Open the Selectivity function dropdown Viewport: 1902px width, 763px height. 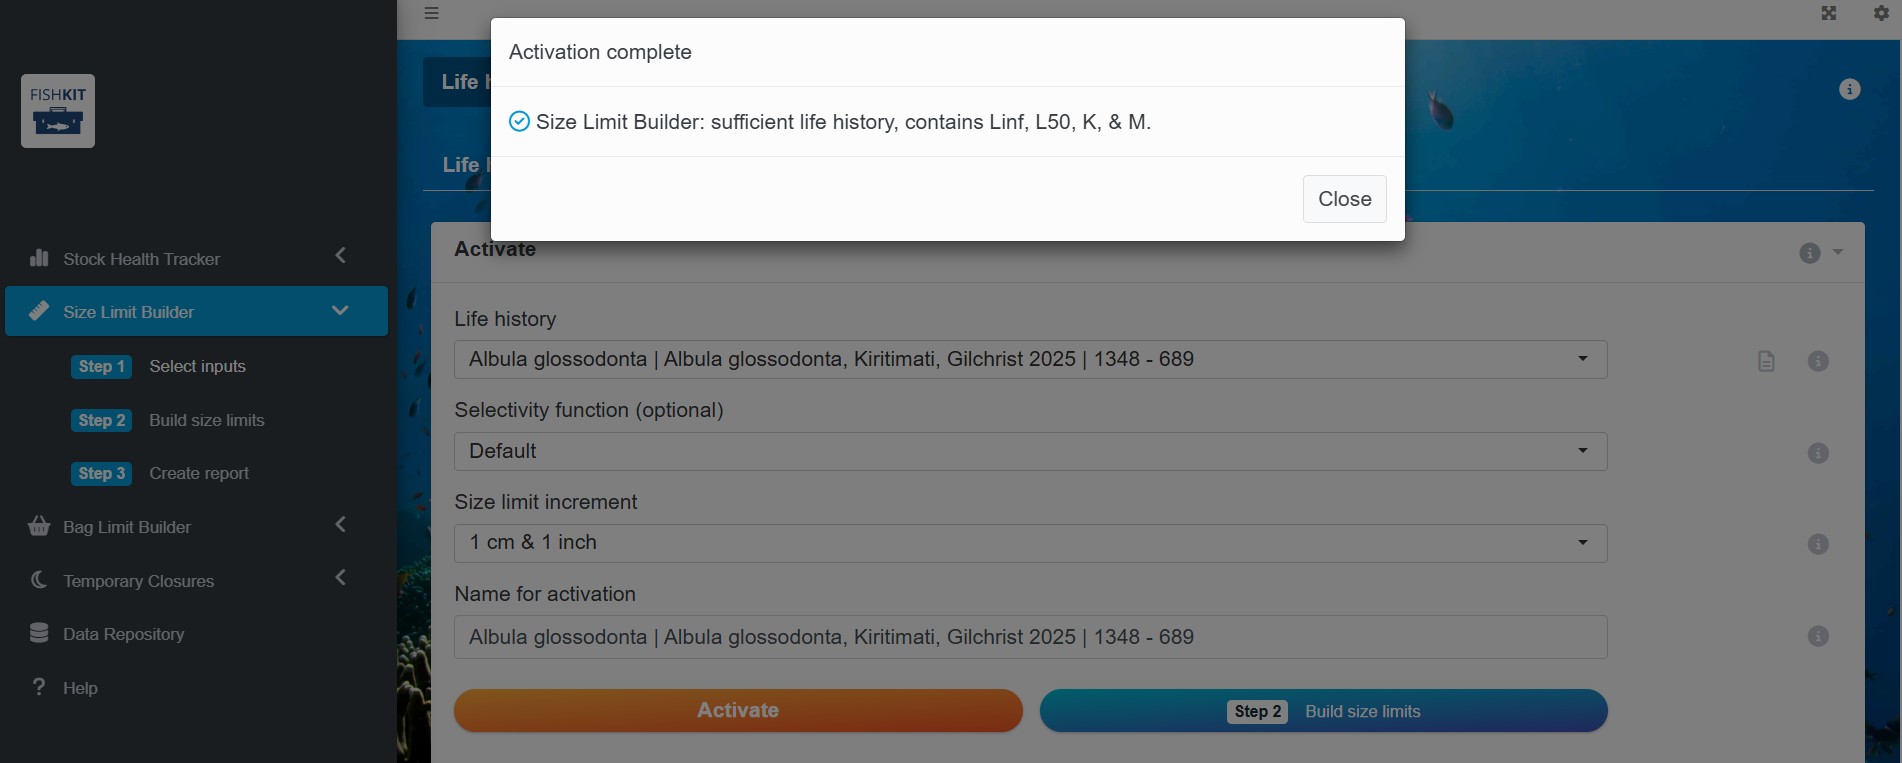(x=1030, y=451)
